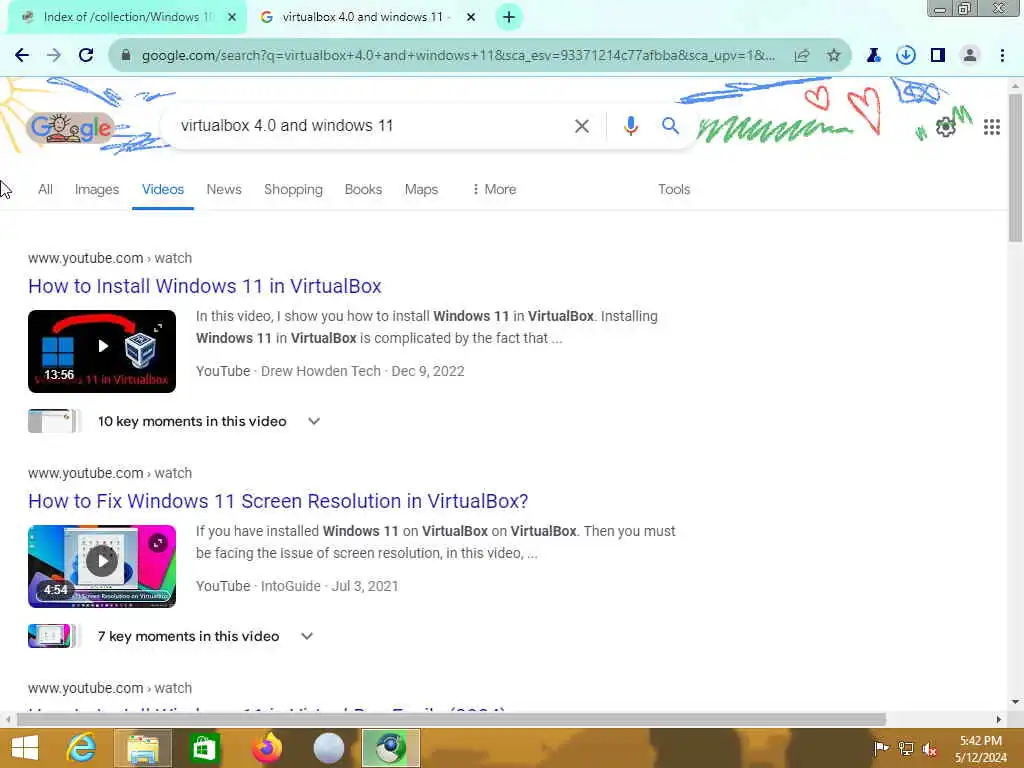Open the Google apps grid
Viewport: 1024px width, 768px height.
992,127
